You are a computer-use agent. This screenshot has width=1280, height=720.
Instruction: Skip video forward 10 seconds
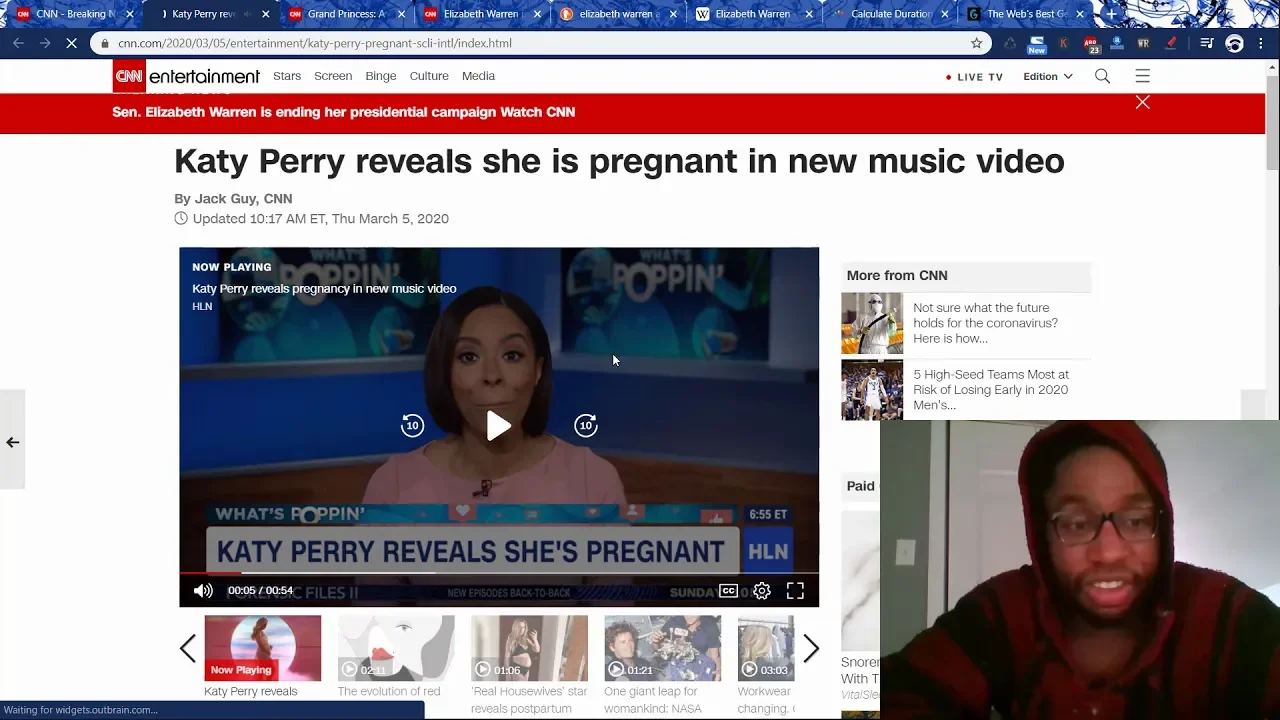coord(586,426)
